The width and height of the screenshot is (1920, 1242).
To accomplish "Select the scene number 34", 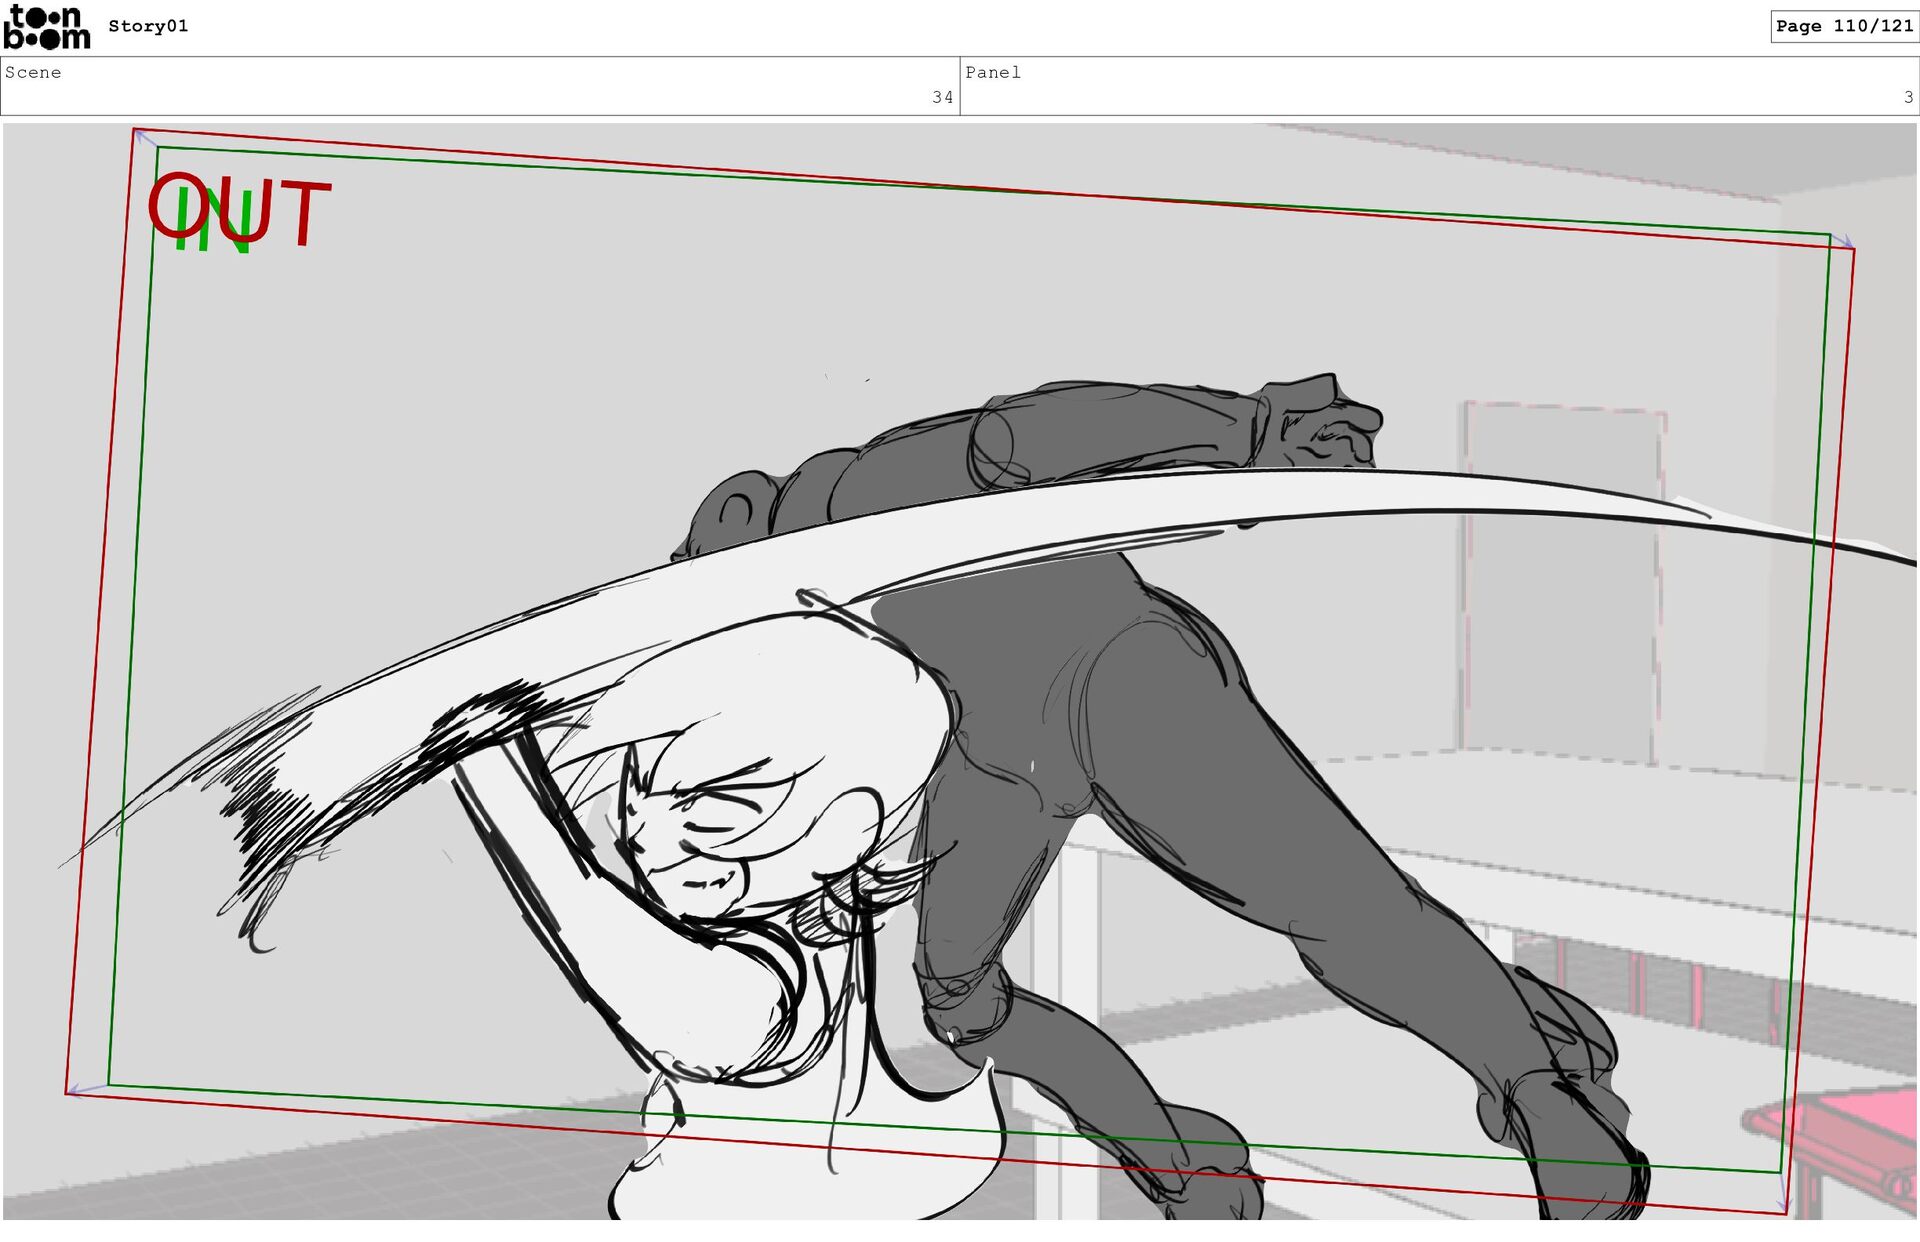I will click(942, 97).
